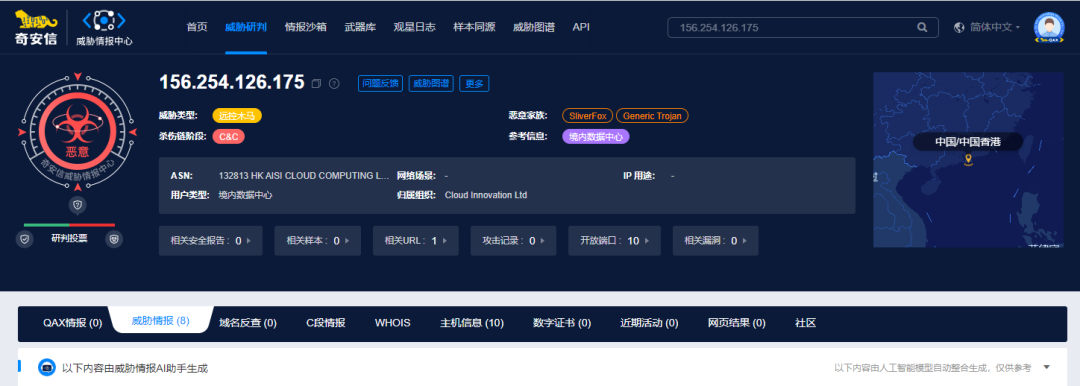The width and height of the screenshot is (1080, 386).
Task: Switch to 主机信息 (10) tab
Action: coord(472,323)
